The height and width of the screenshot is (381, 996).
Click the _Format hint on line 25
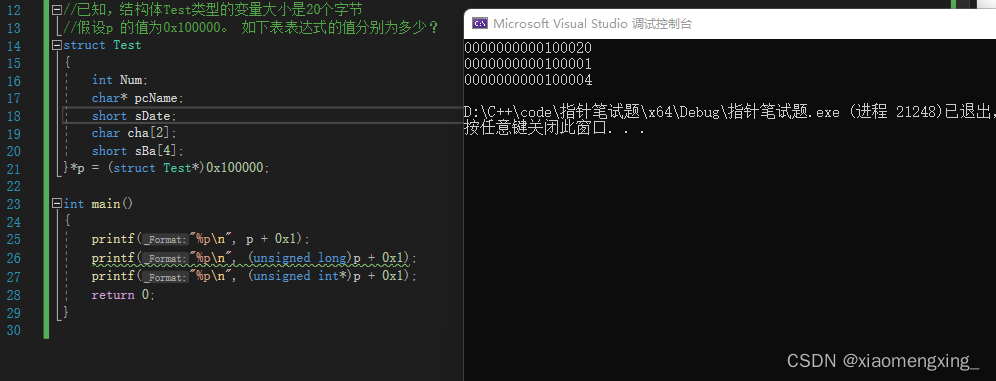coord(166,240)
